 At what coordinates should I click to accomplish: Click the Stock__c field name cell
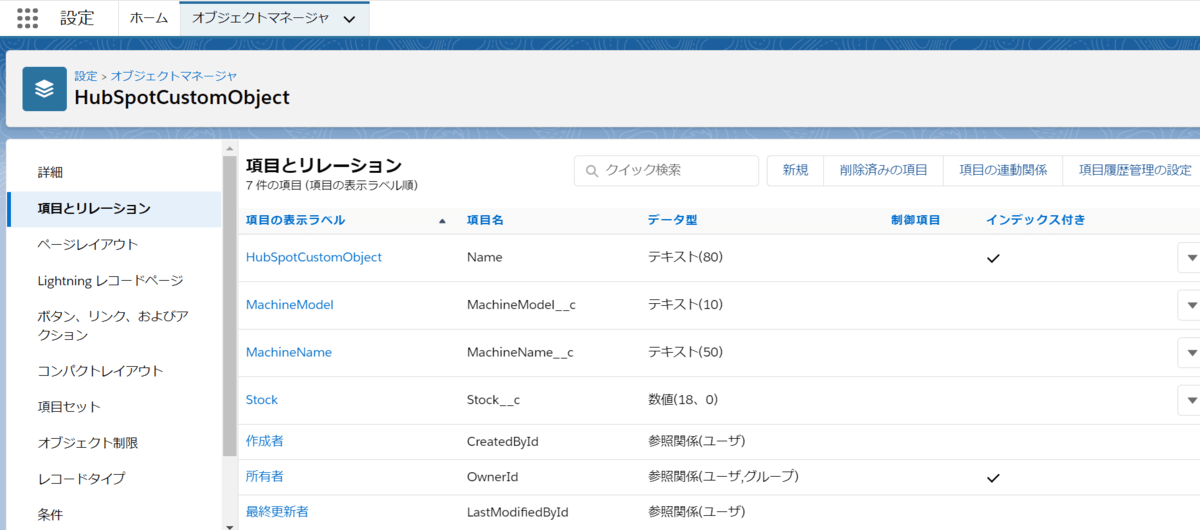point(493,400)
